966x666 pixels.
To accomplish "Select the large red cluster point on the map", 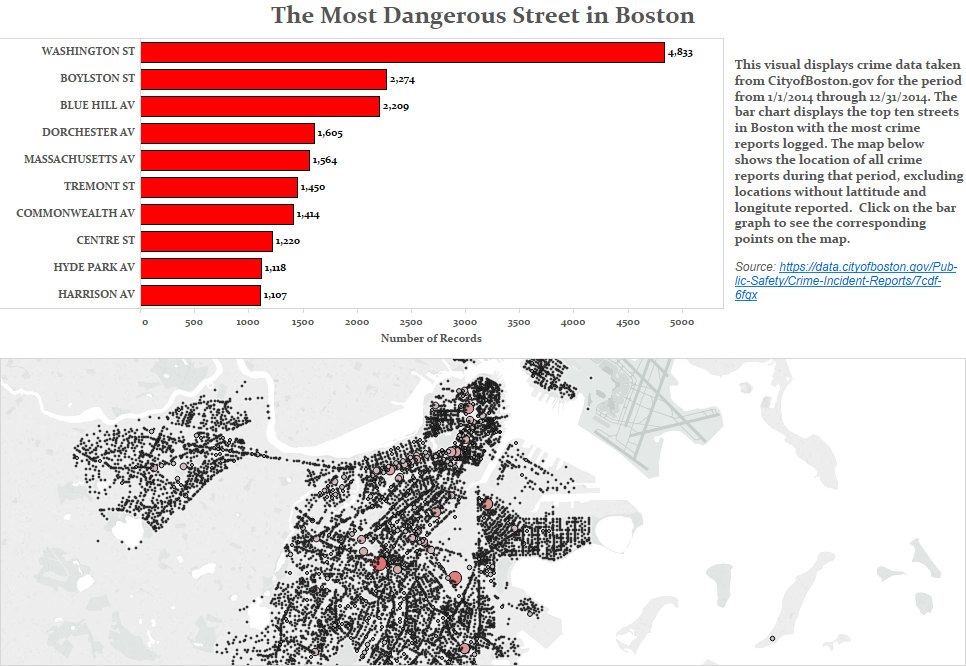I will (x=378, y=565).
